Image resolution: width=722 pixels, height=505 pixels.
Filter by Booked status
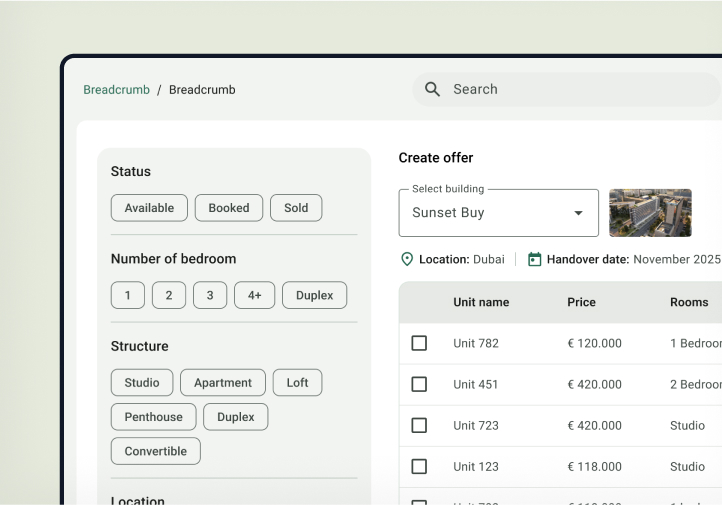point(229,208)
